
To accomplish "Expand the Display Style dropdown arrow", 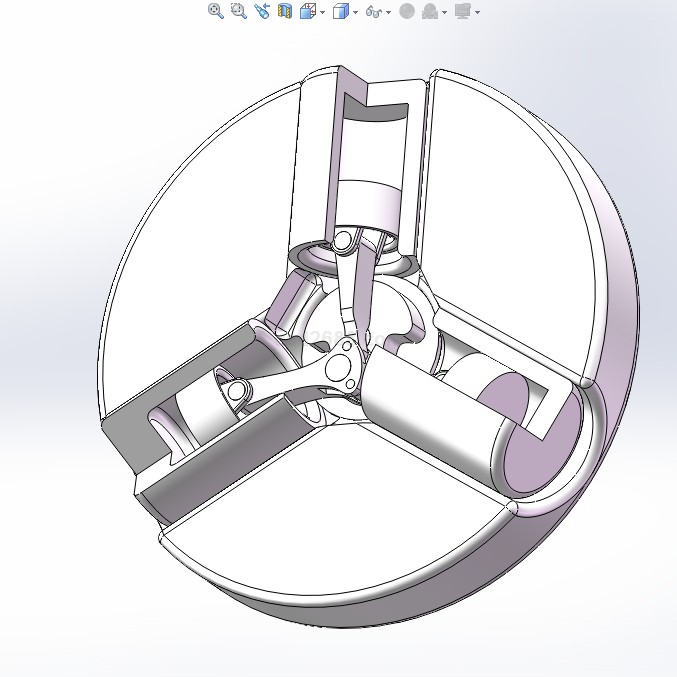I will point(356,12).
